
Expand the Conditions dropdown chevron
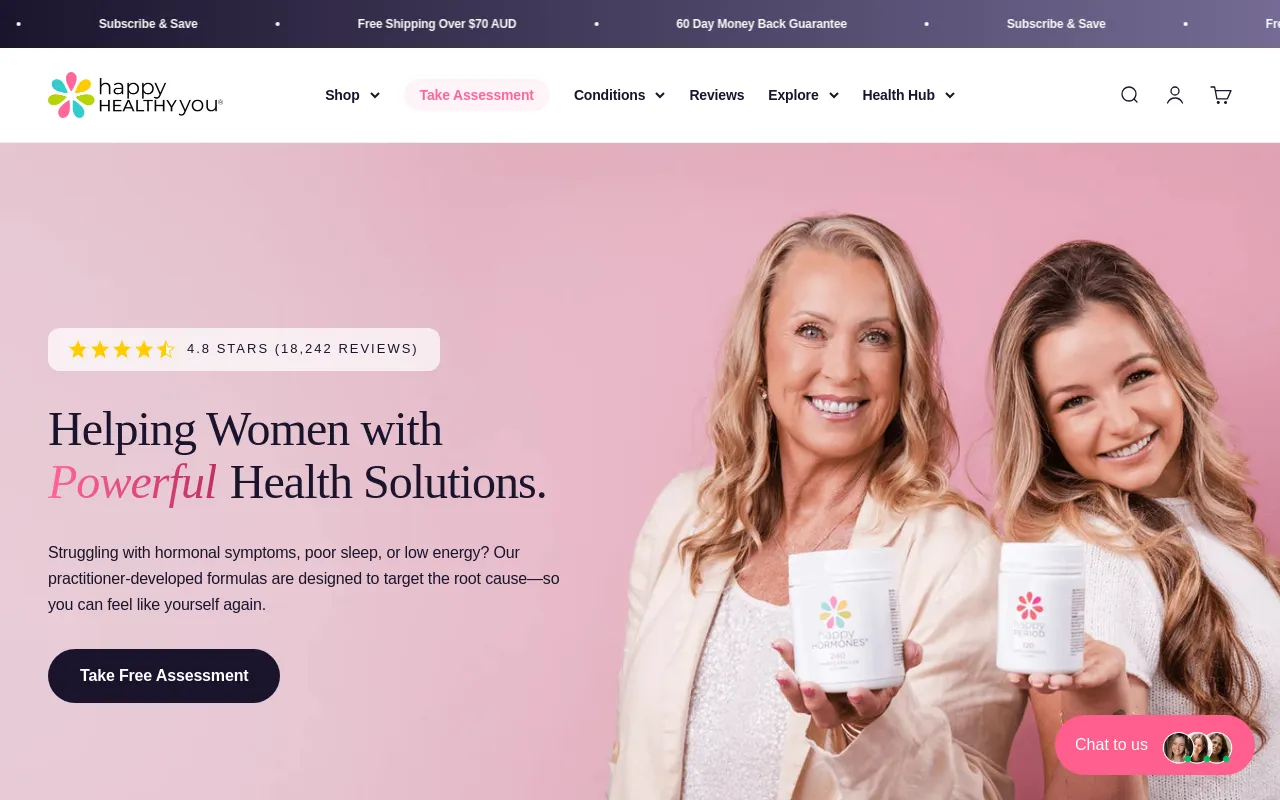(660, 95)
